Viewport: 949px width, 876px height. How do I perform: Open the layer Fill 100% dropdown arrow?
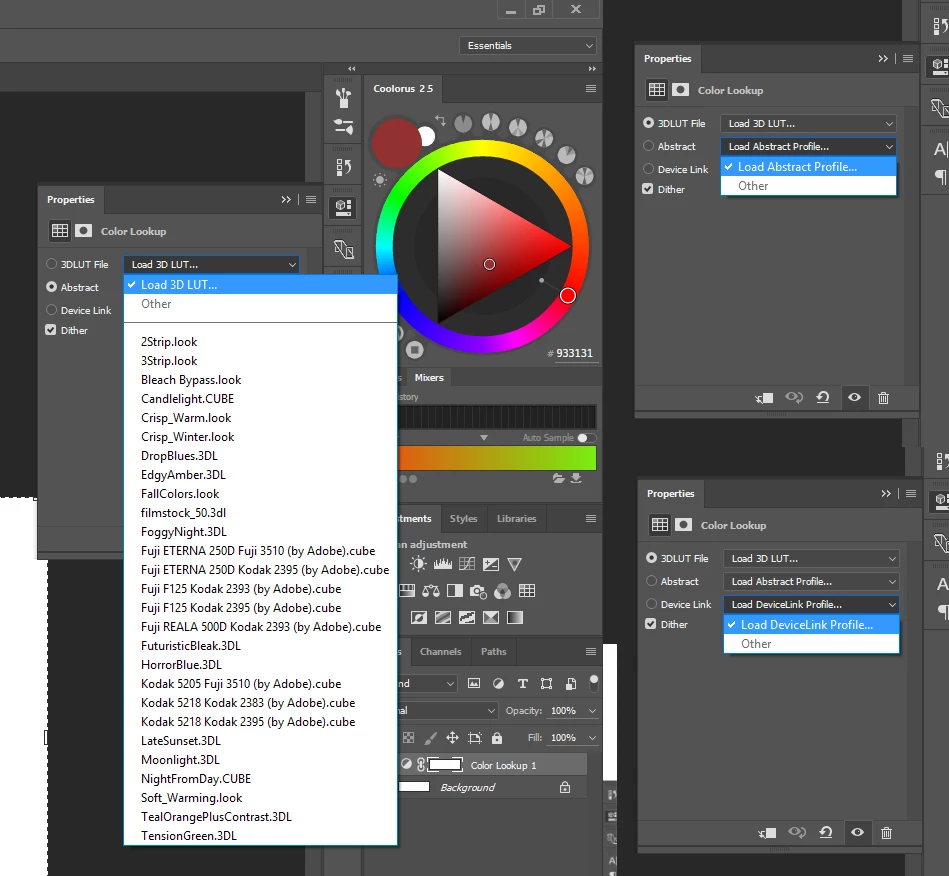(x=592, y=737)
